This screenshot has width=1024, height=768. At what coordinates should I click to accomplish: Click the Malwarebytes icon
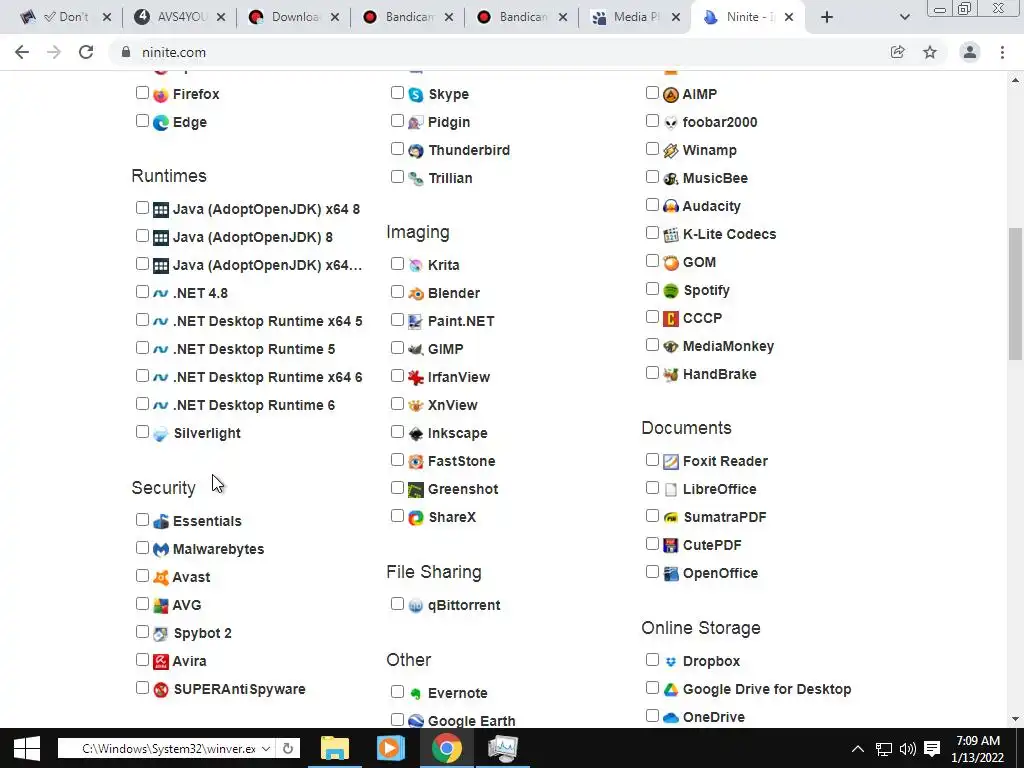point(161,550)
